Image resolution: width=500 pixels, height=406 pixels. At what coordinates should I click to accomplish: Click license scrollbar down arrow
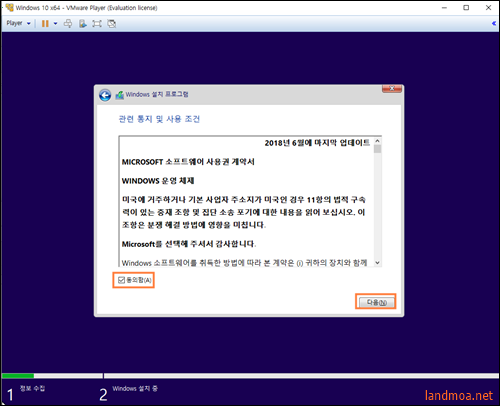377,263
